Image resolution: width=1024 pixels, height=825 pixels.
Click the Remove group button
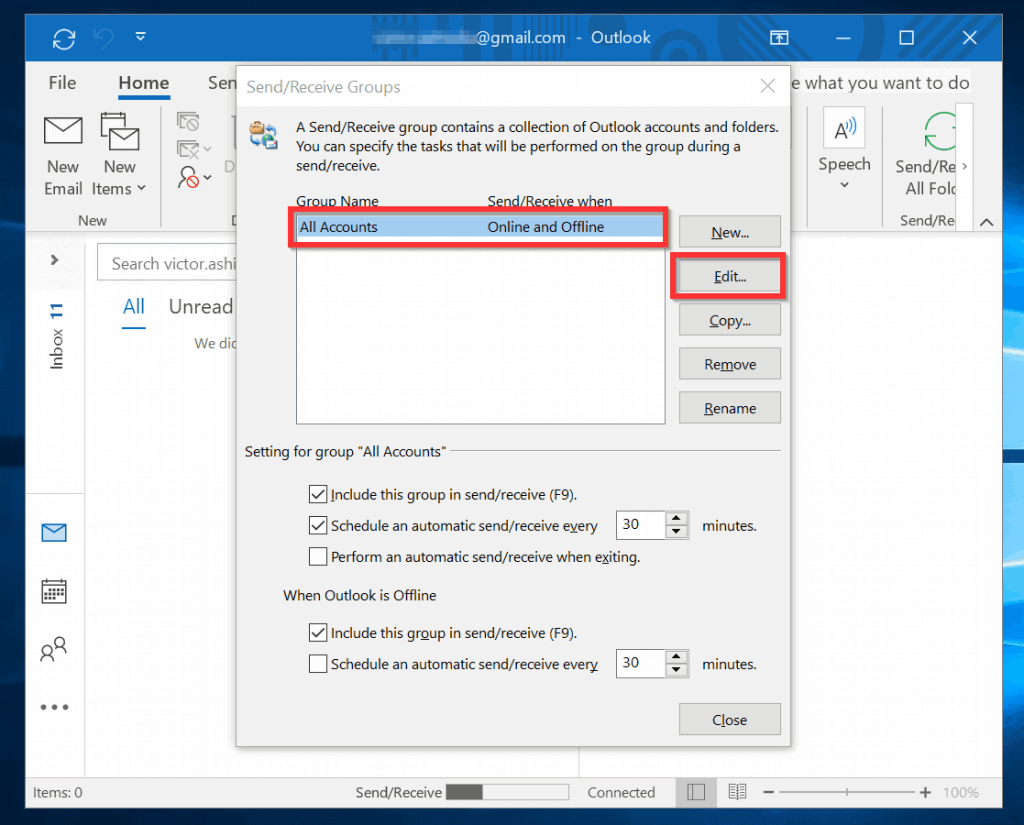pyautogui.click(x=729, y=364)
